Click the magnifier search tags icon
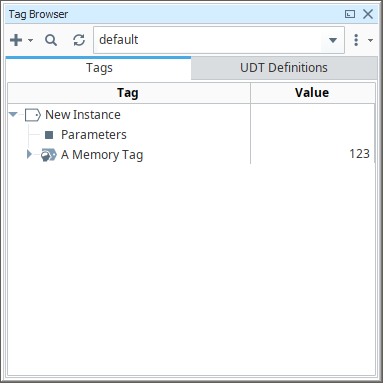 [x=51, y=40]
